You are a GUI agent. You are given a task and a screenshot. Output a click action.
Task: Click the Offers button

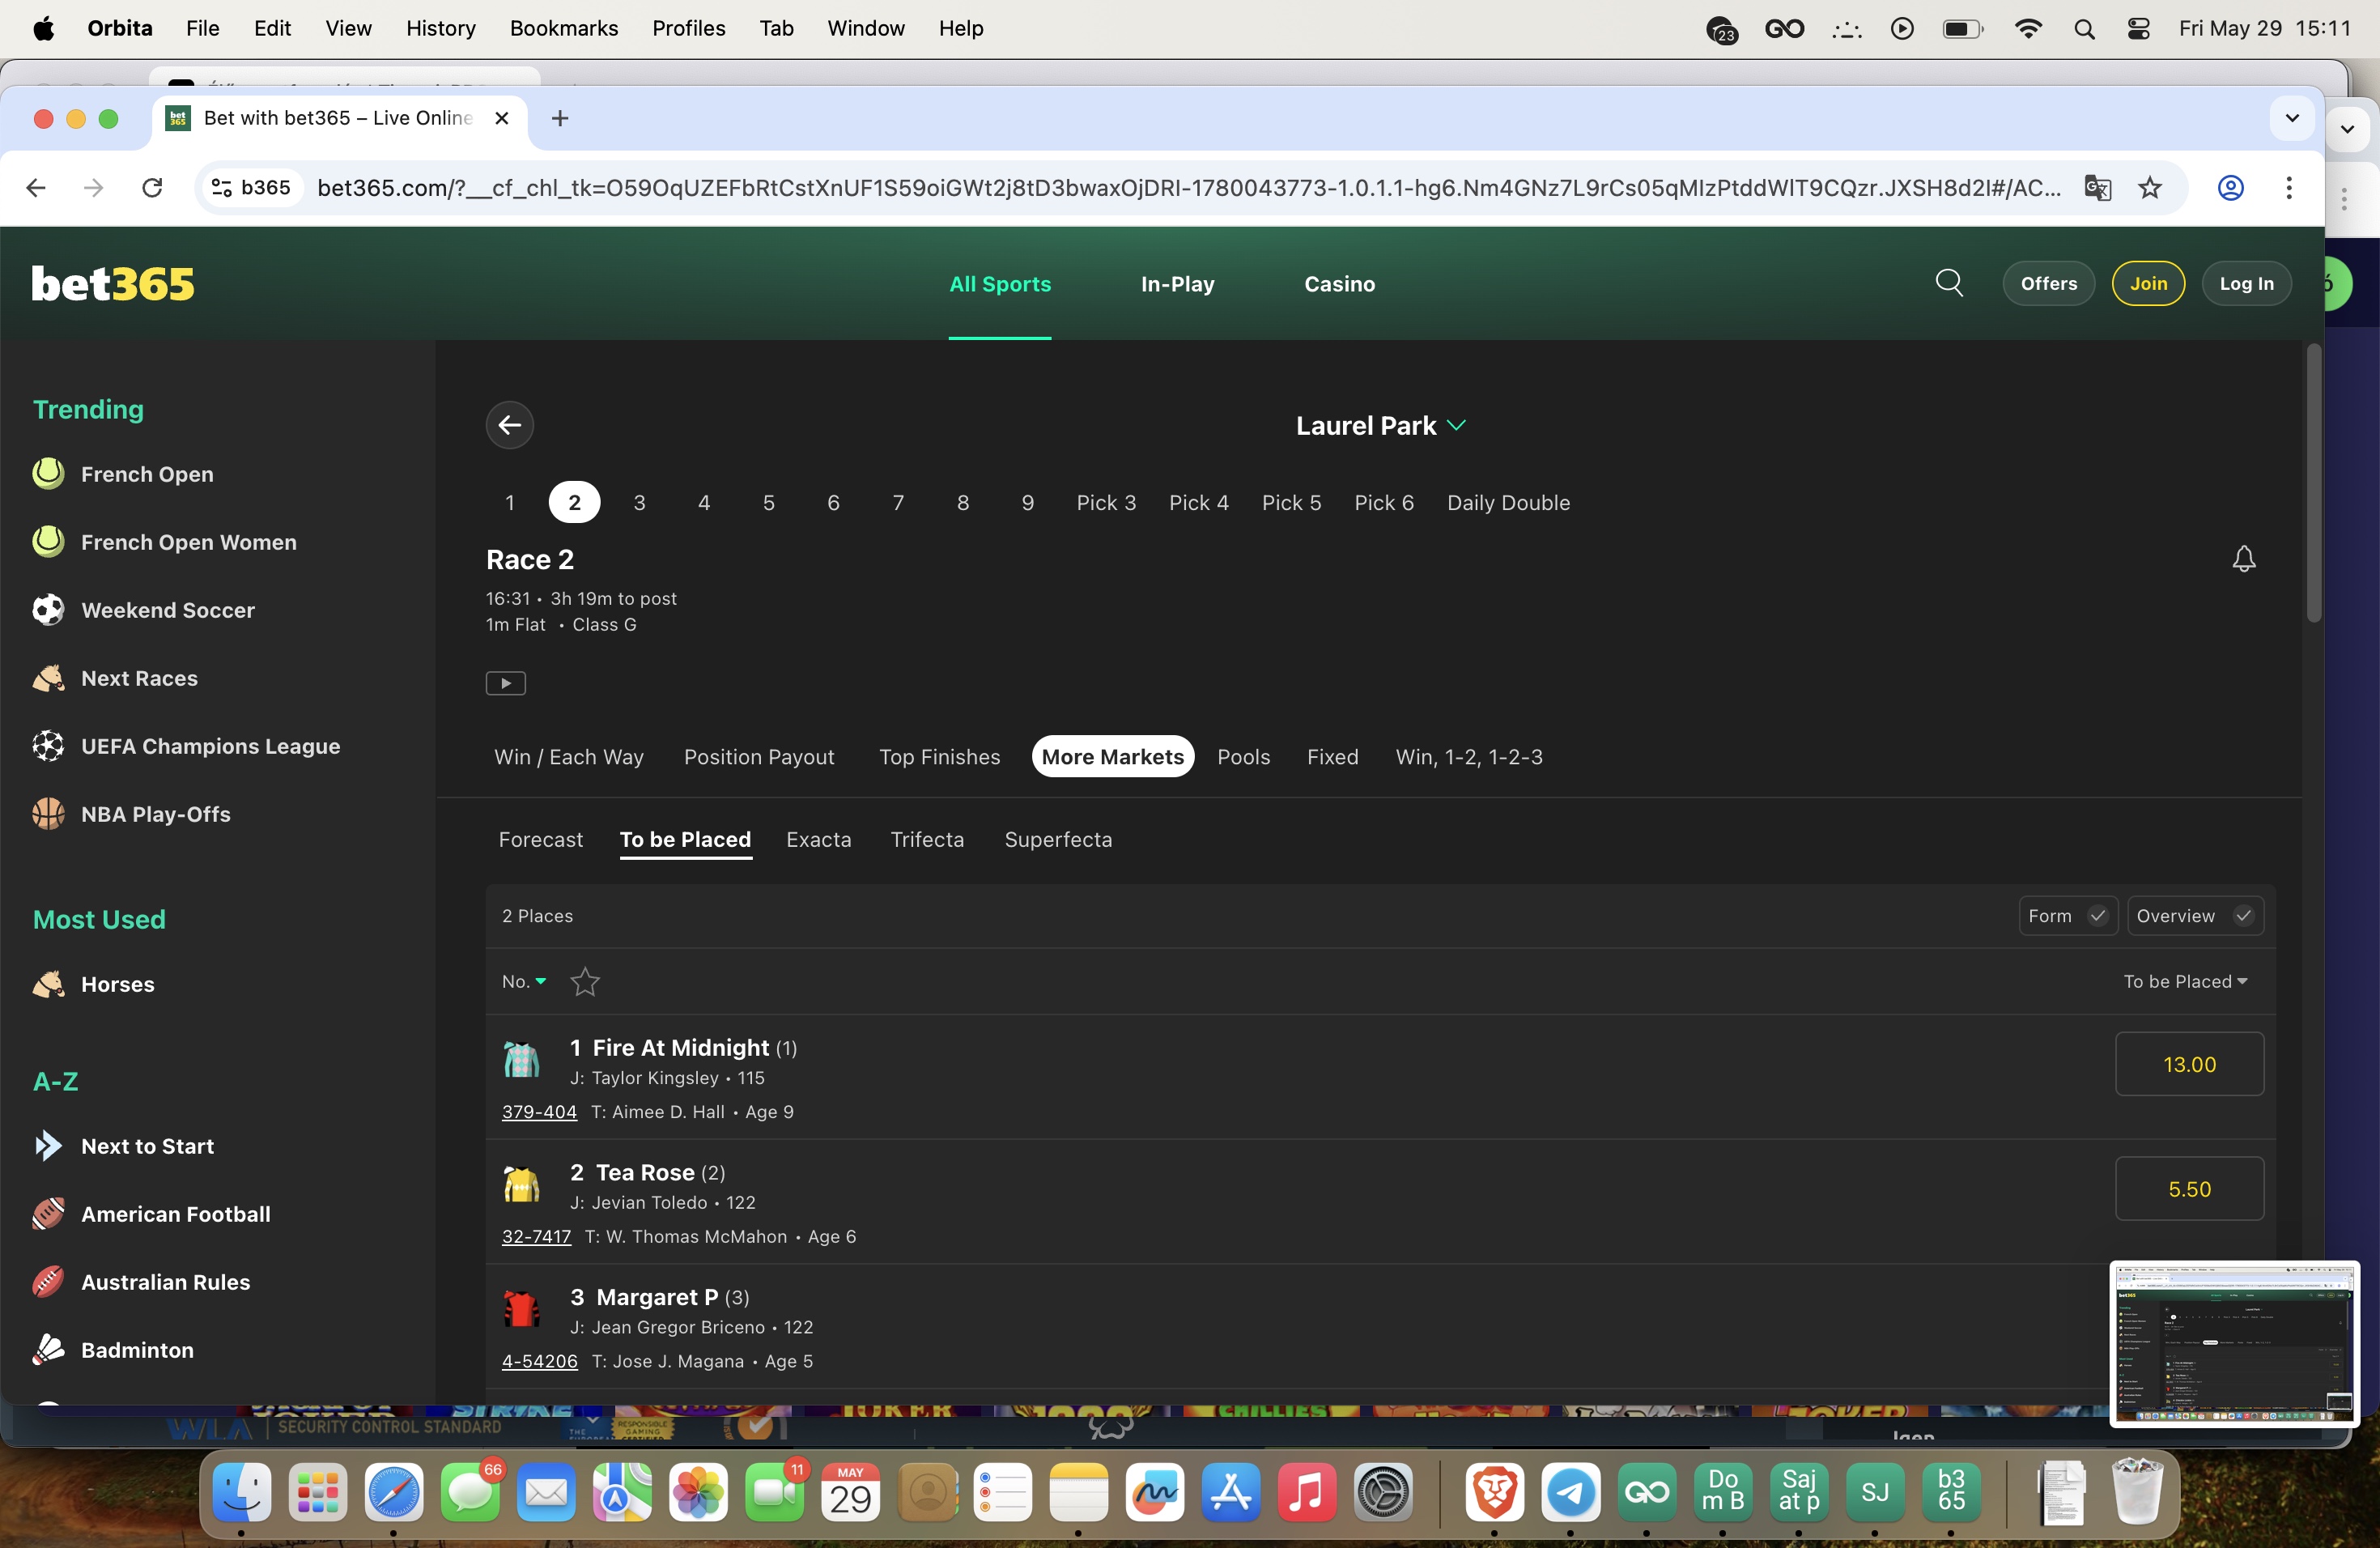point(2048,284)
